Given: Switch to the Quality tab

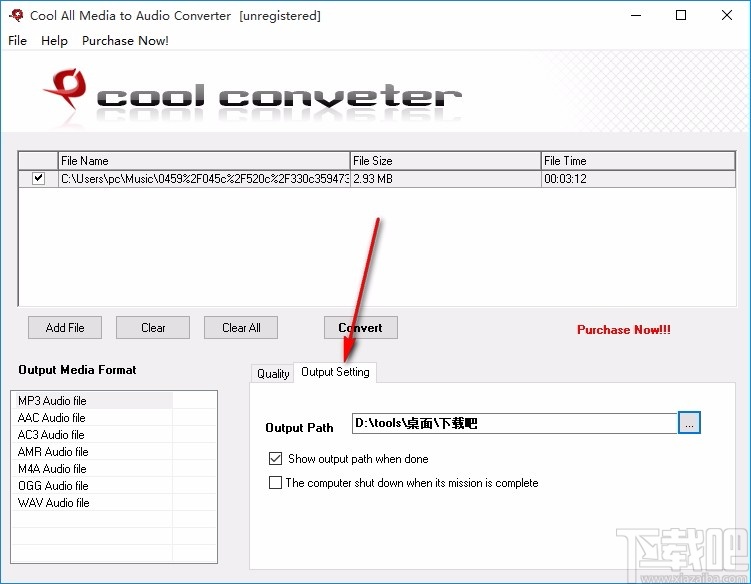Looking at the screenshot, I should [273, 373].
